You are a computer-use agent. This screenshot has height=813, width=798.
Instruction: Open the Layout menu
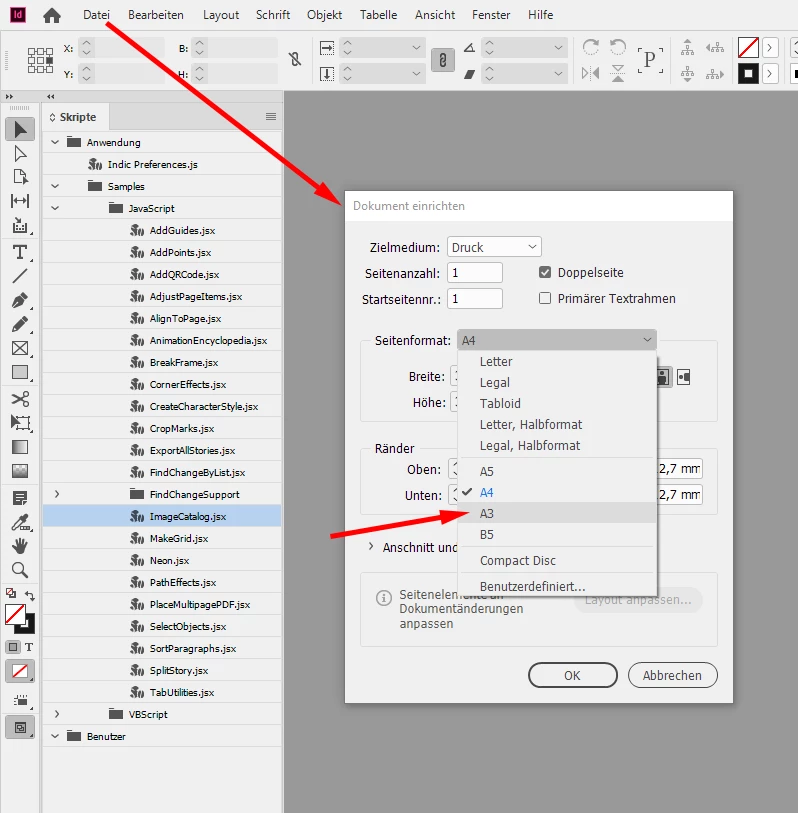pyautogui.click(x=221, y=15)
